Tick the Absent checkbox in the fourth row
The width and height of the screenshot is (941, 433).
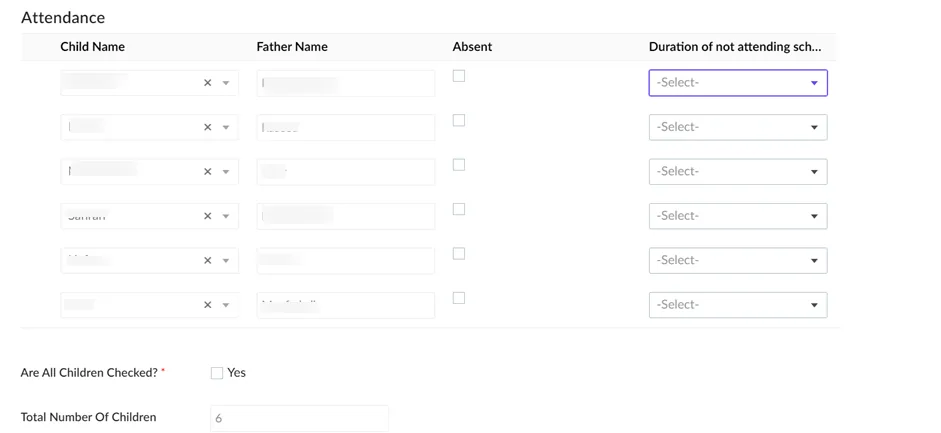(x=458, y=209)
